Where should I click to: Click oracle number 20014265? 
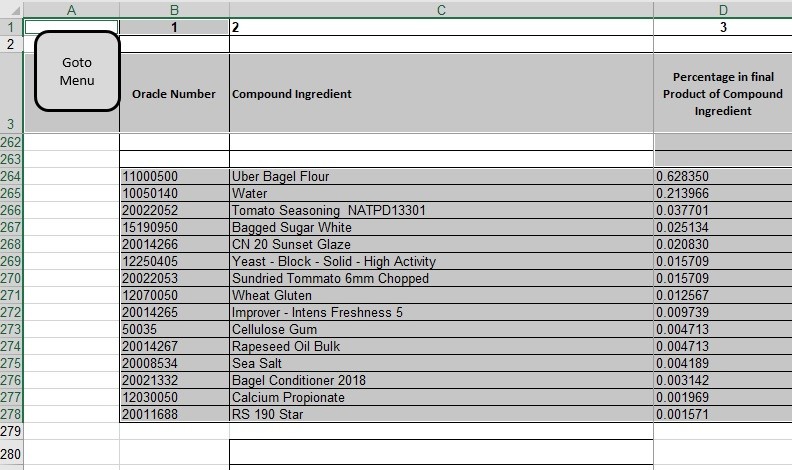(x=174, y=312)
